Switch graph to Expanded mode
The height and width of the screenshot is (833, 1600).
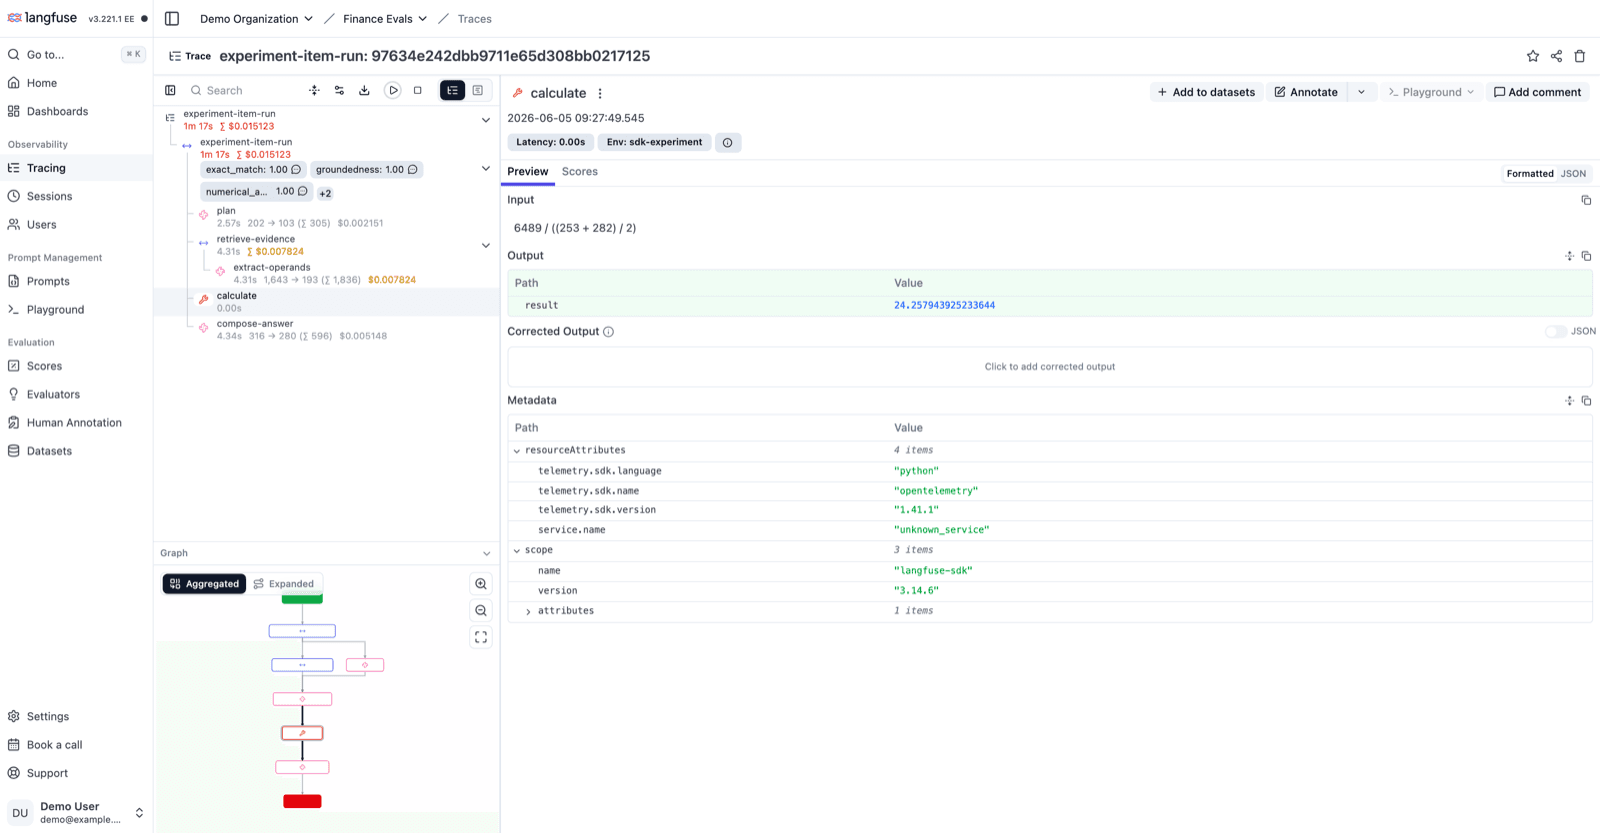284,584
